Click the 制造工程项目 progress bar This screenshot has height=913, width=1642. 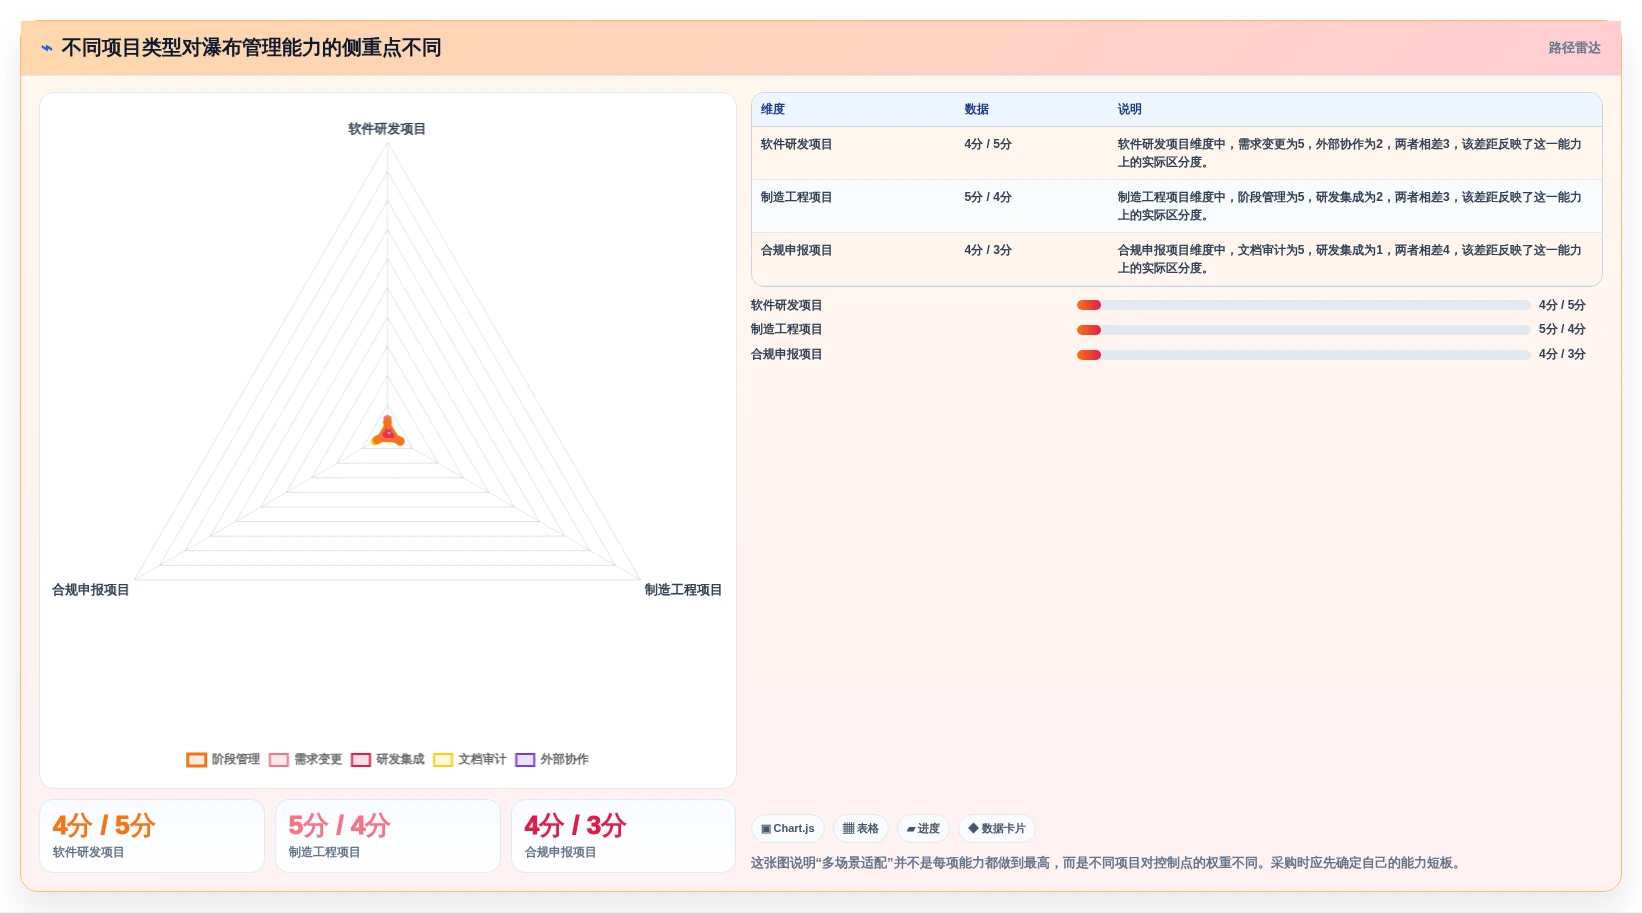point(1303,330)
